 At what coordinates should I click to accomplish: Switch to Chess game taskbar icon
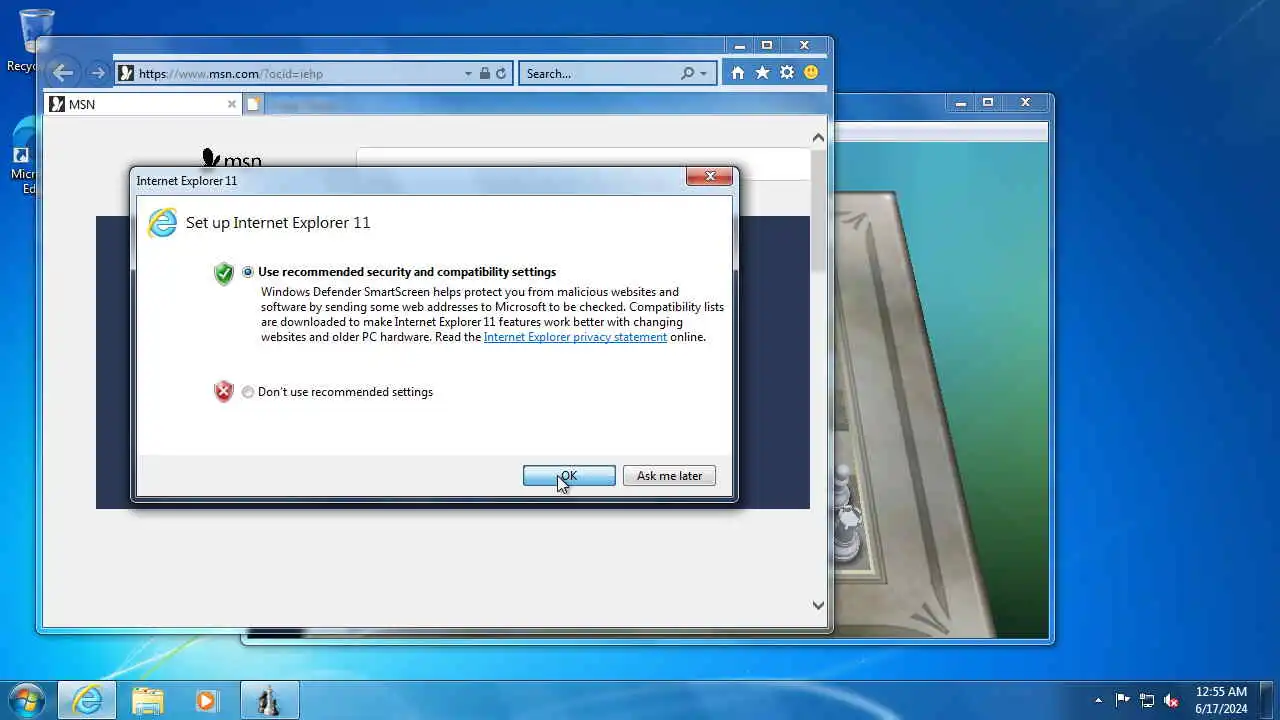pyautogui.click(x=269, y=700)
